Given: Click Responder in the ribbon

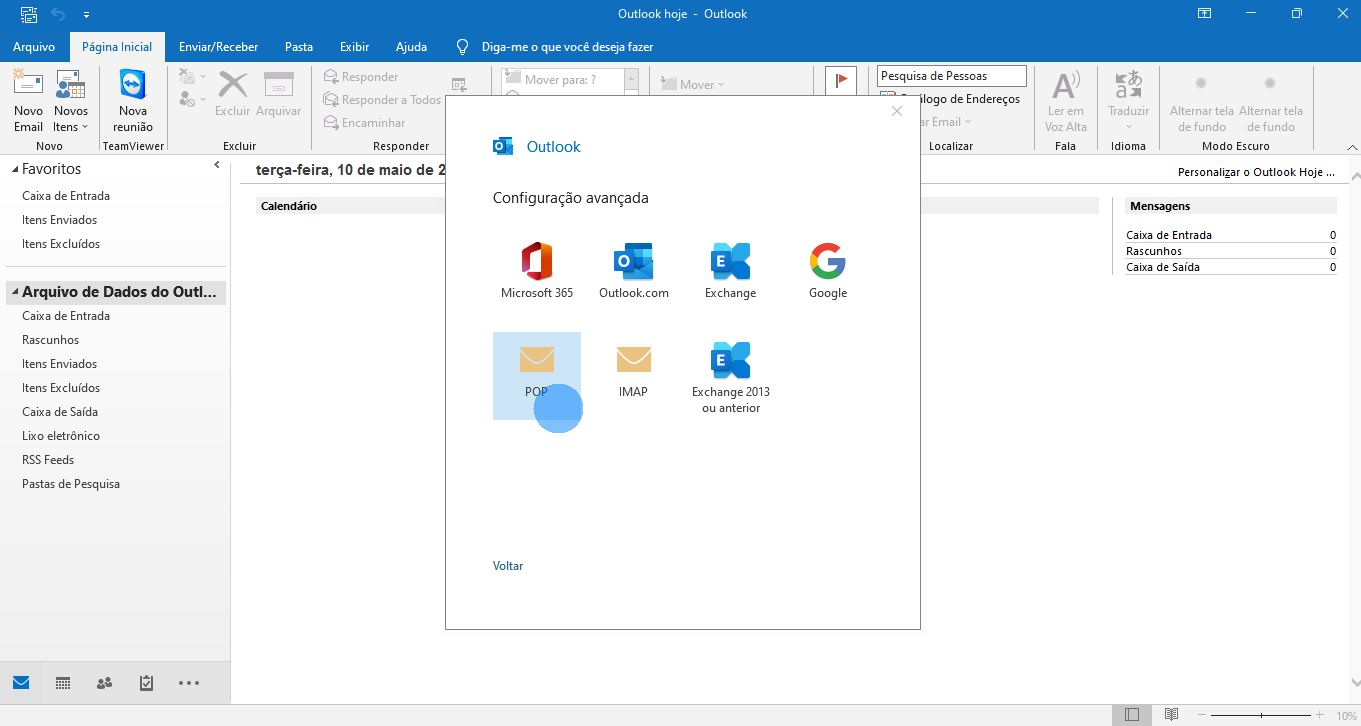Looking at the screenshot, I should (x=361, y=77).
